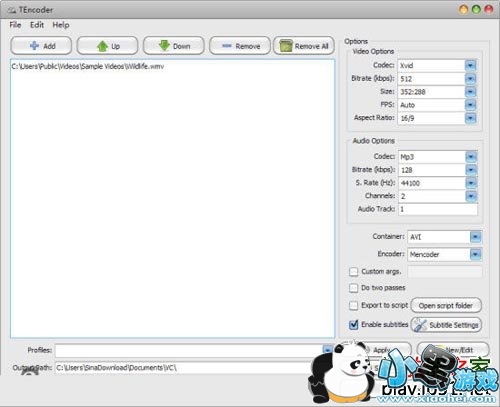The width and height of the screenshot is (500, 407).
Task: Click the blue minus Remove icon
Action: [227, 46]
